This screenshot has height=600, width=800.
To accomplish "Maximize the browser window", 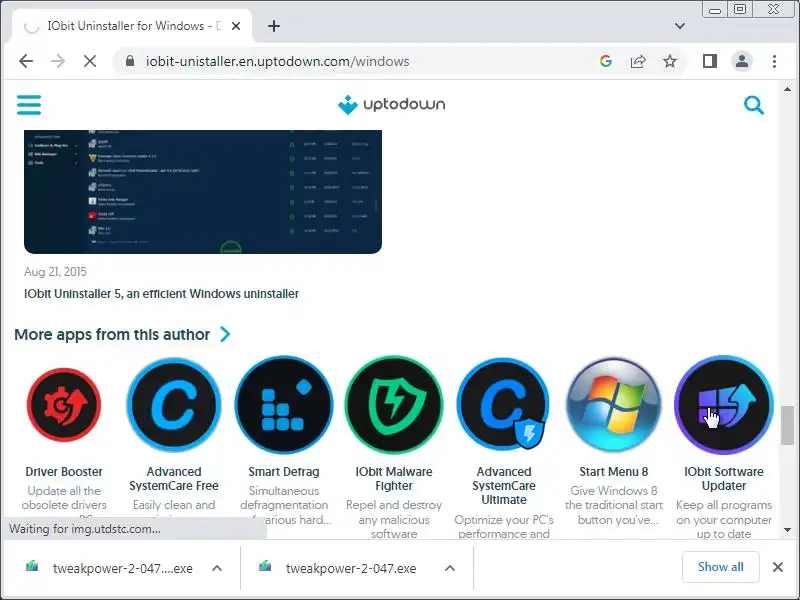I will click(740, 9).
